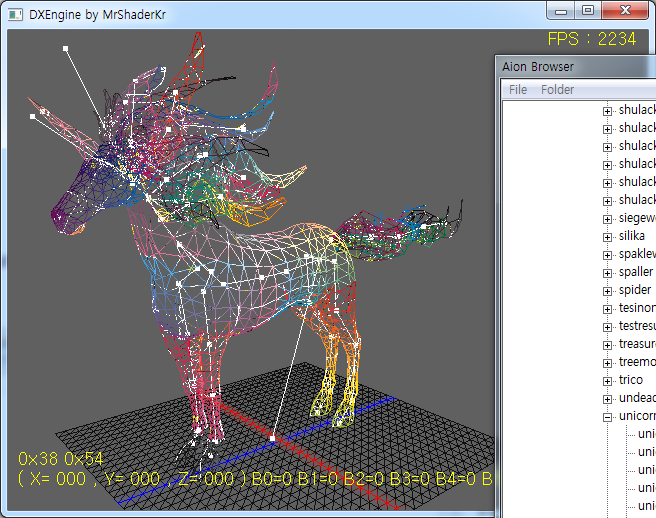Viewport: 656px width, 518px height.
Task: Select the spider tree item label
Action: coord(635,290)
